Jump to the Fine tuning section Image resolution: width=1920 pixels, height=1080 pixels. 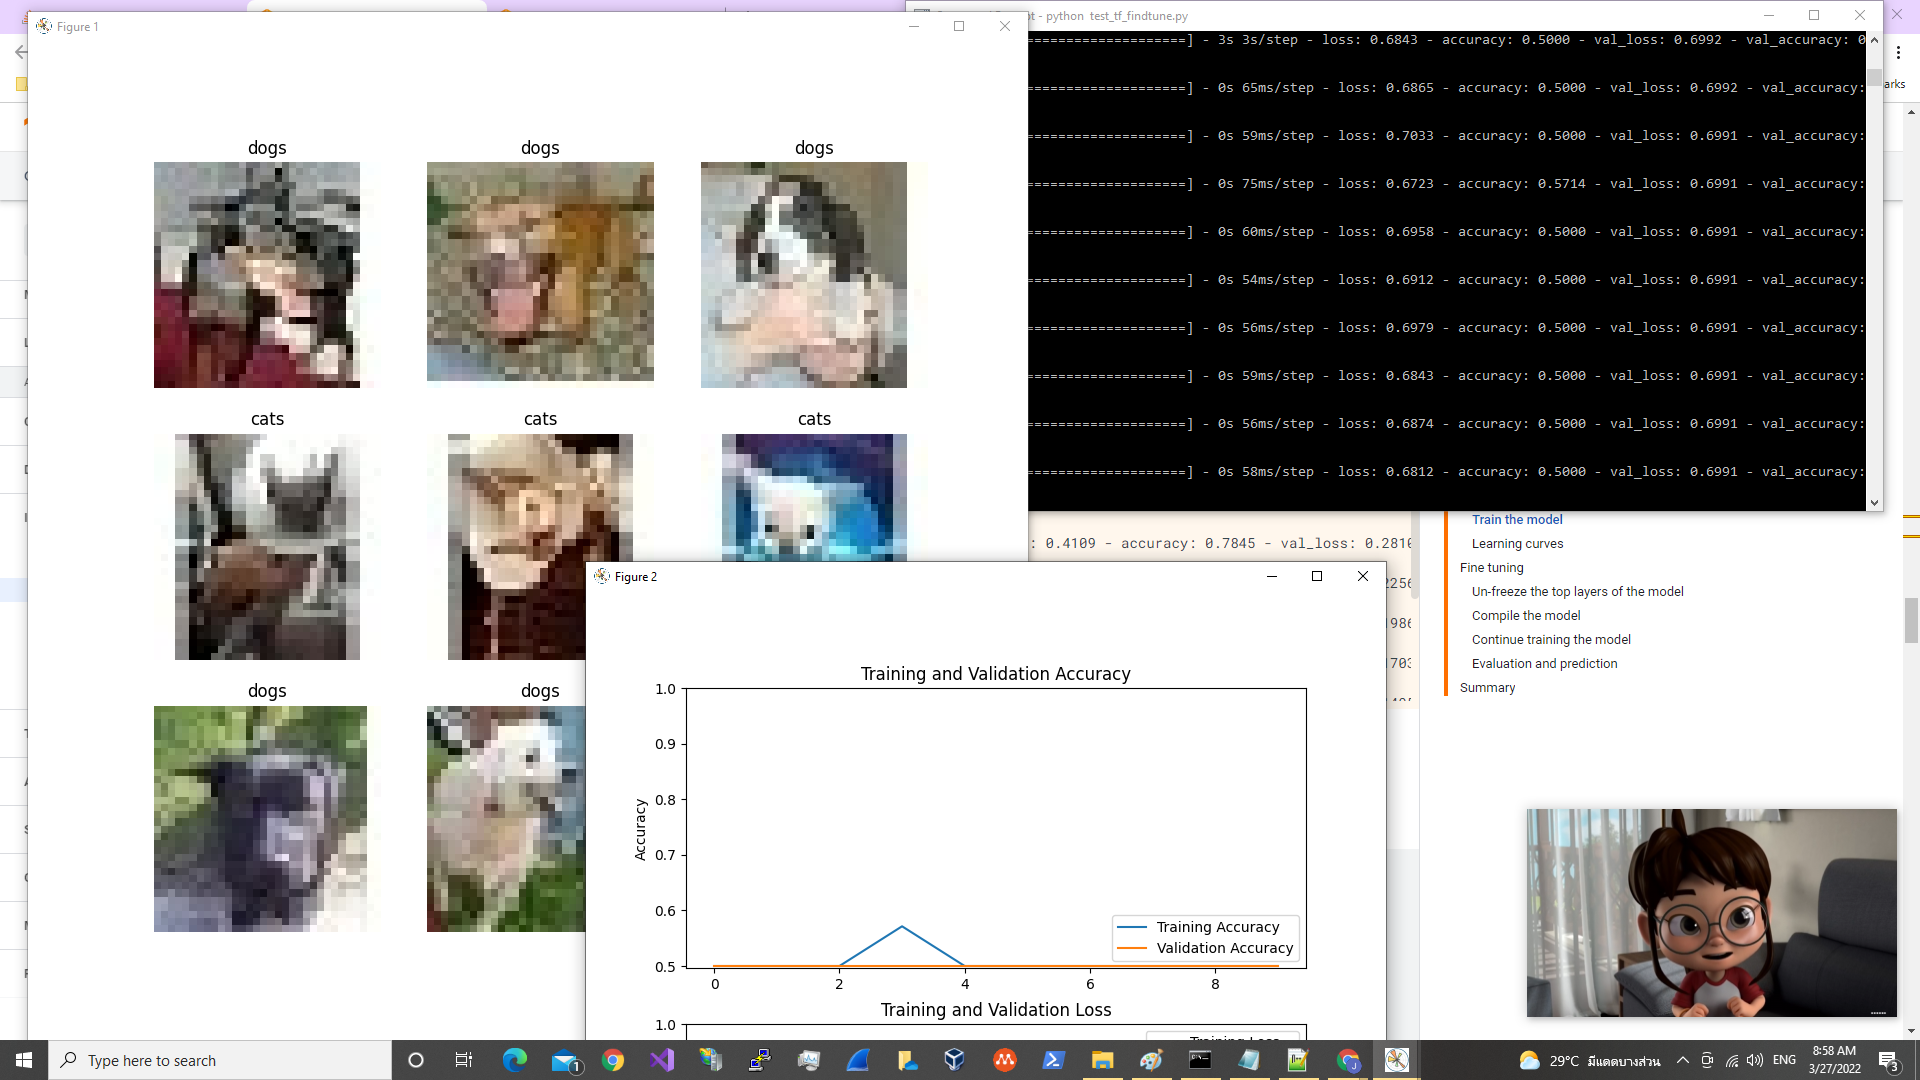point(1491,567)
